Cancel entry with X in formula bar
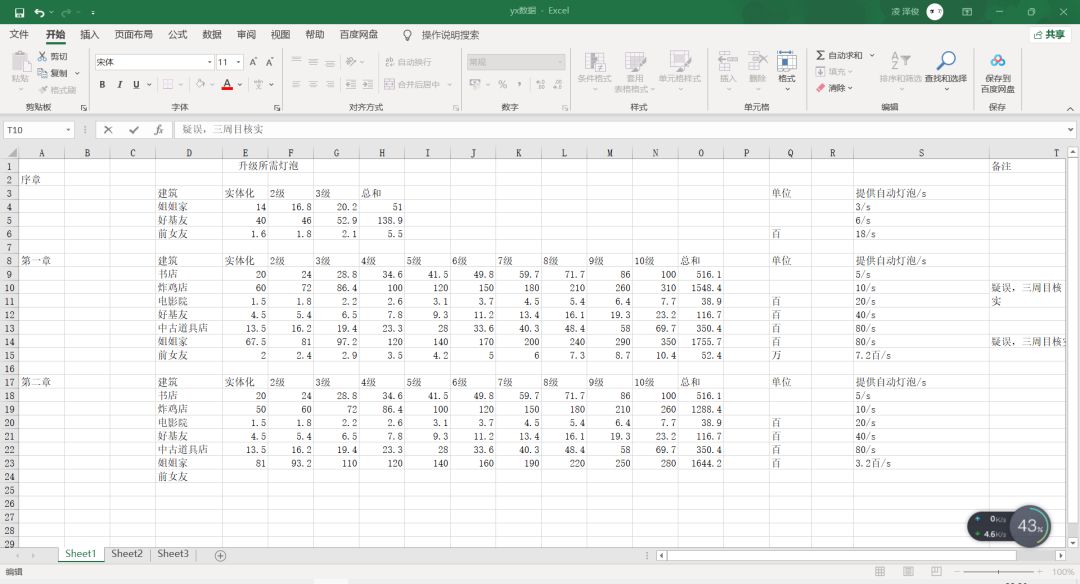 108,129
